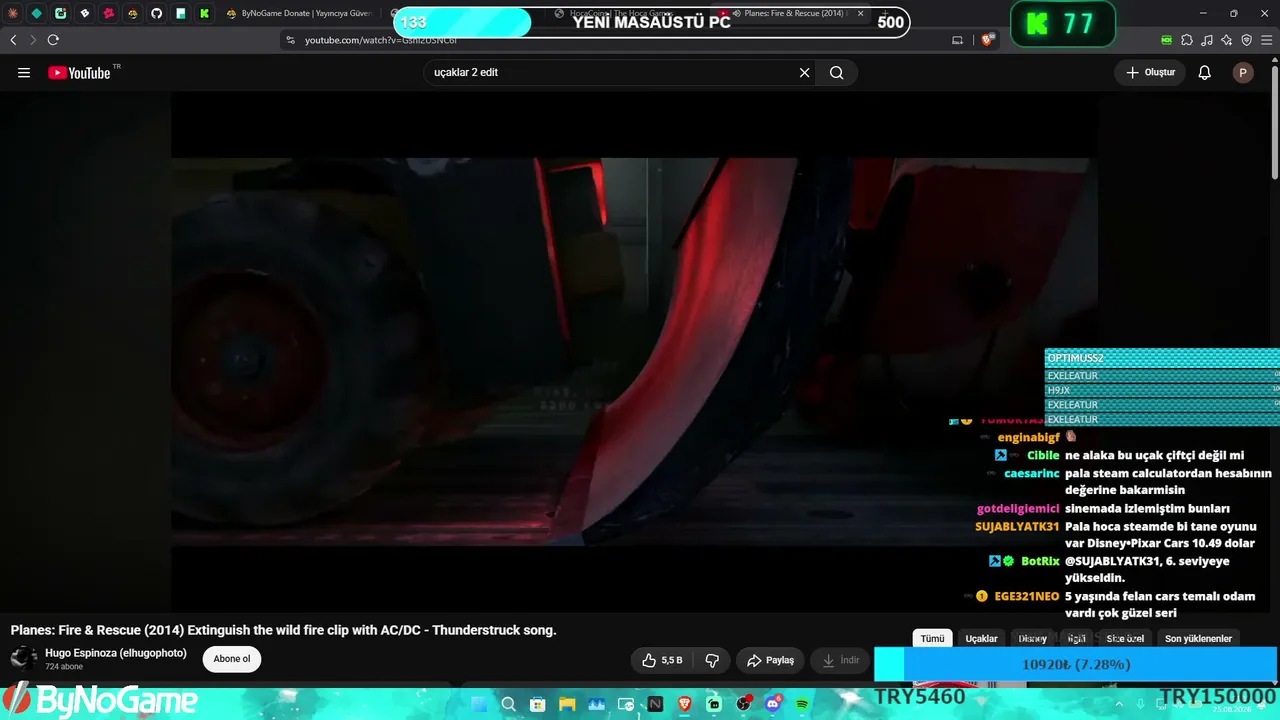Open the music note playlist icon
Image resolution: width=1280 pixels, height=720 pixels.
(x=1207, y=40)
